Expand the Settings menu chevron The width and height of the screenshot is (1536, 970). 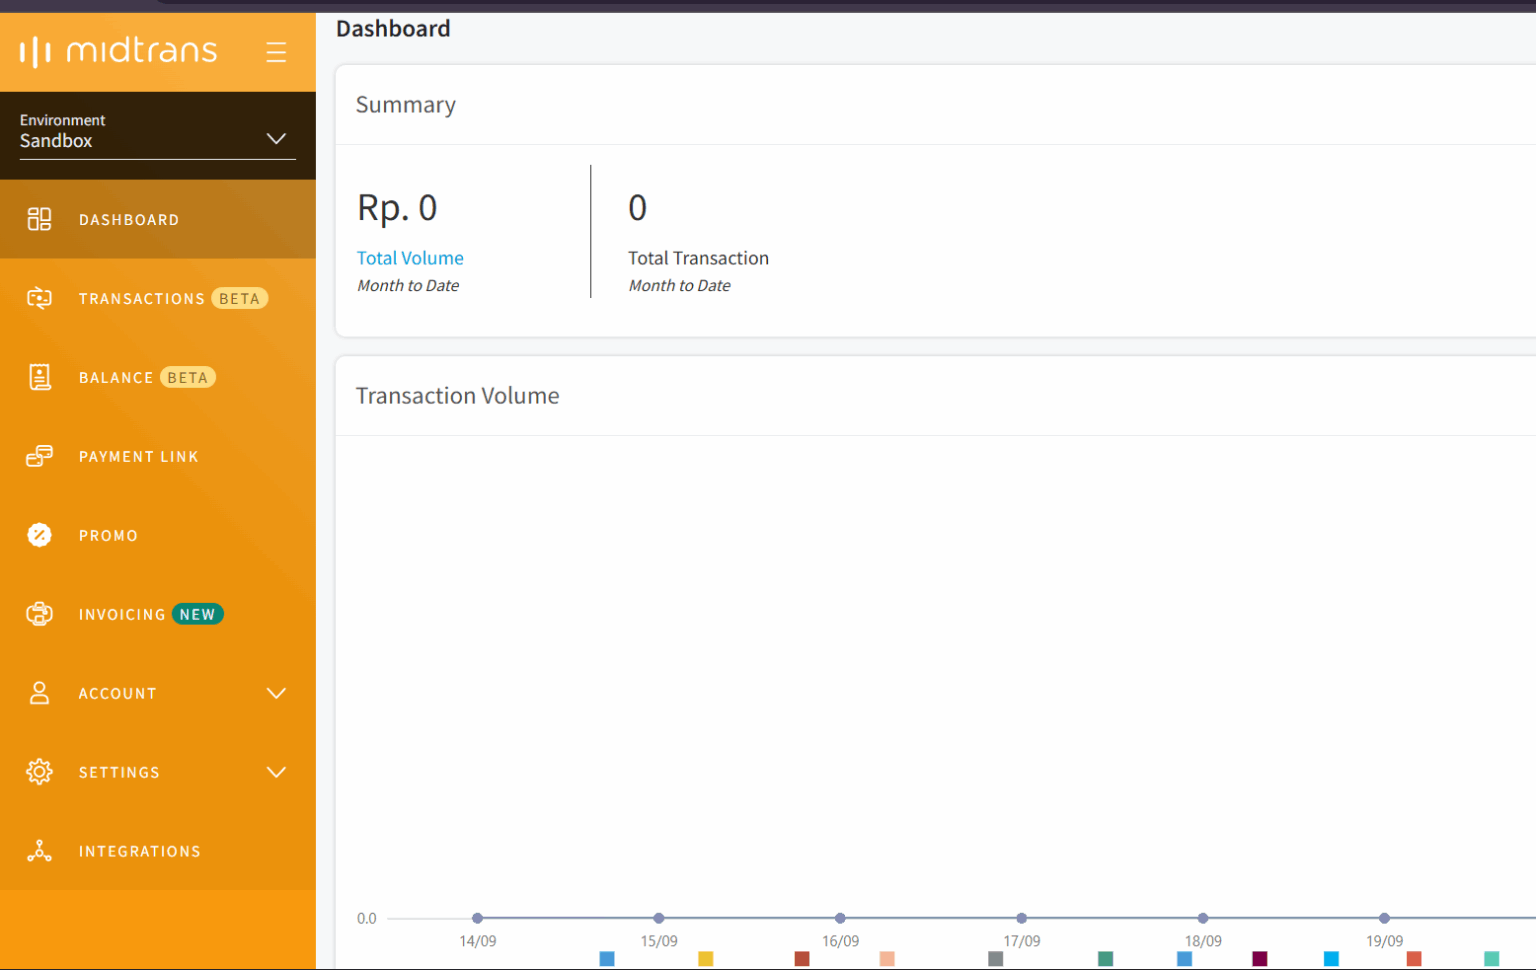pyautogui.click(x=276, y=772)
